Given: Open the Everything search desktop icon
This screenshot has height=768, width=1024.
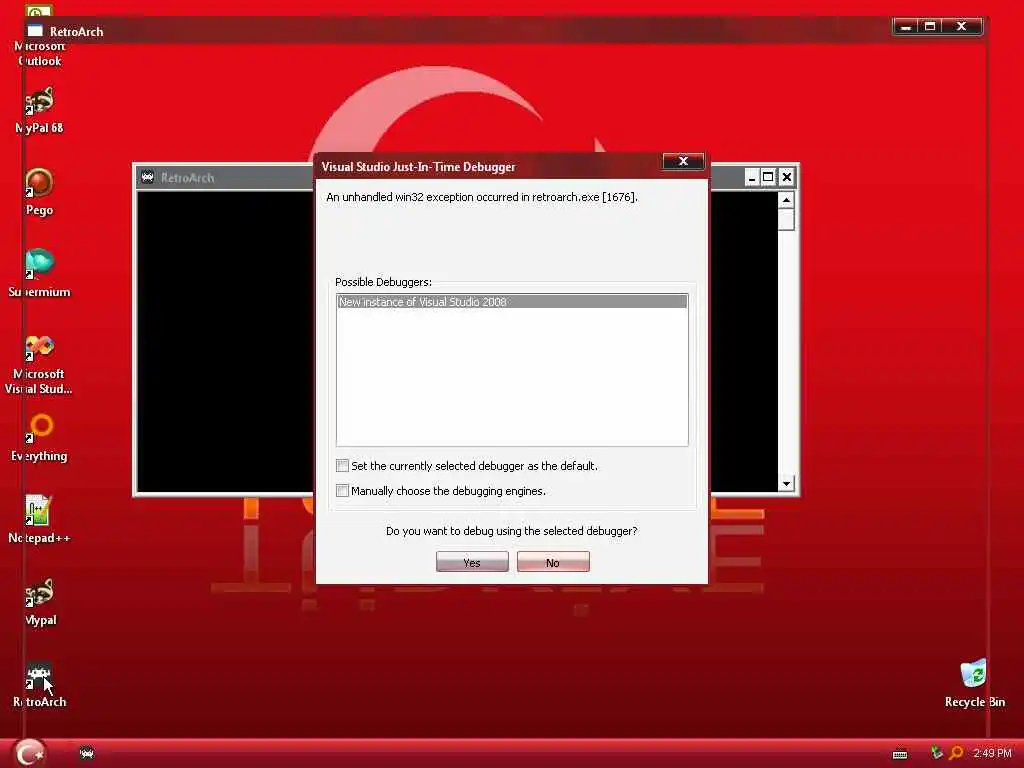Looking at the screenshot, I should click(39, 438).
